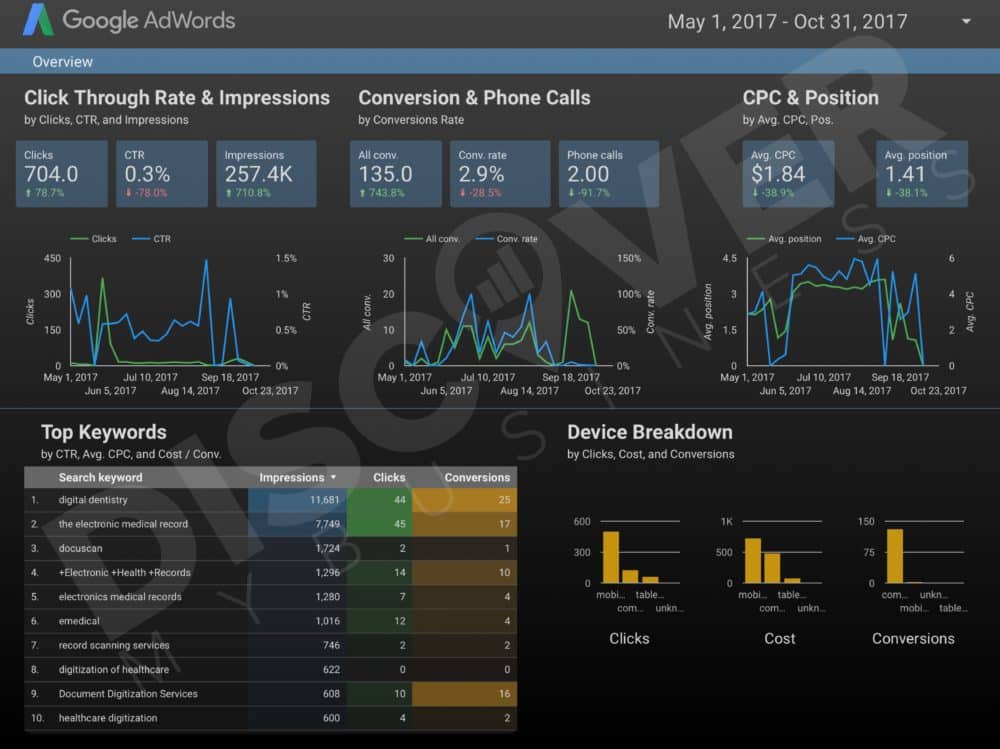
Task: Click the Clicks 704.0 scorecard
Action: tap(62, 174)
